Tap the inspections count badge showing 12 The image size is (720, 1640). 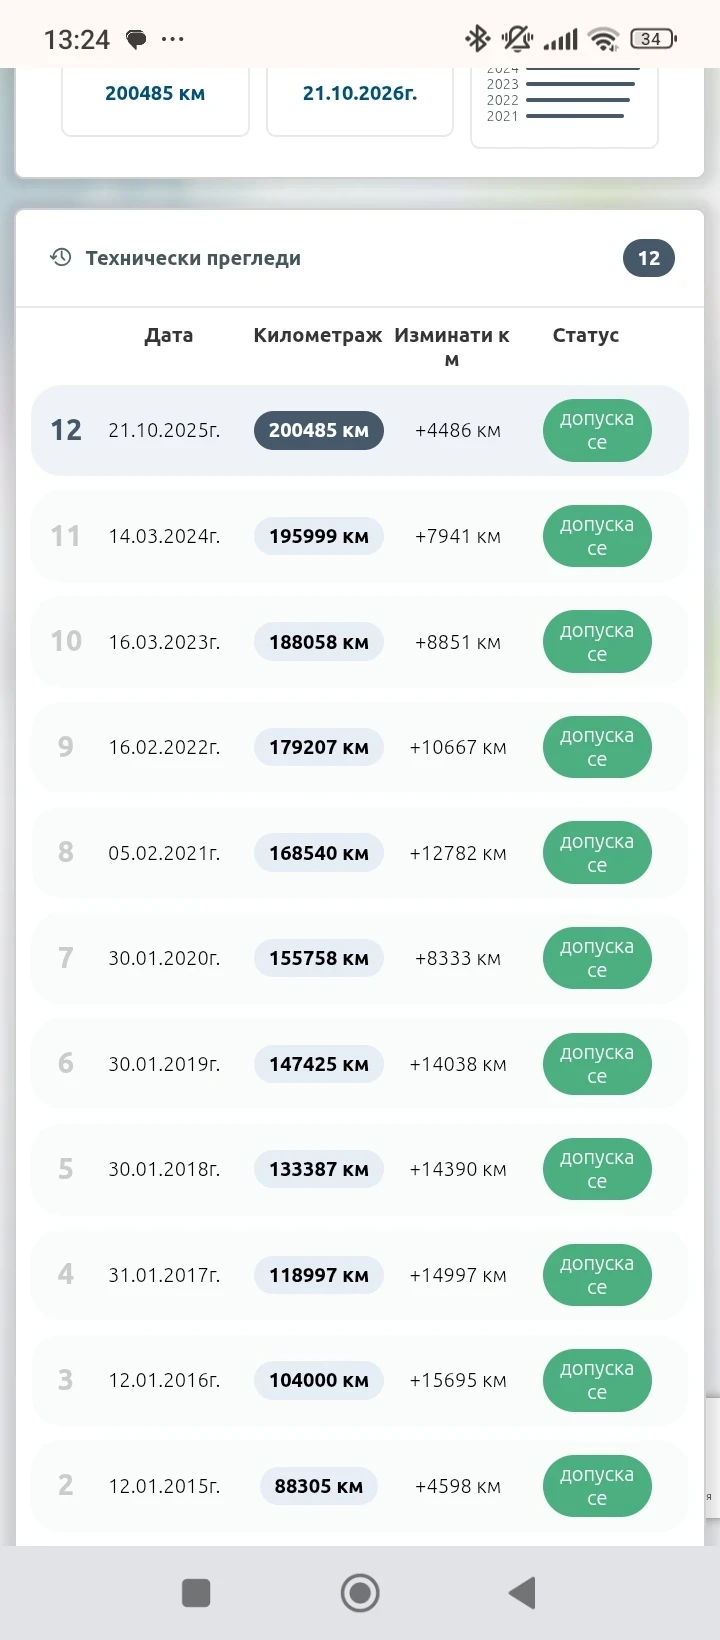(648, 258)
